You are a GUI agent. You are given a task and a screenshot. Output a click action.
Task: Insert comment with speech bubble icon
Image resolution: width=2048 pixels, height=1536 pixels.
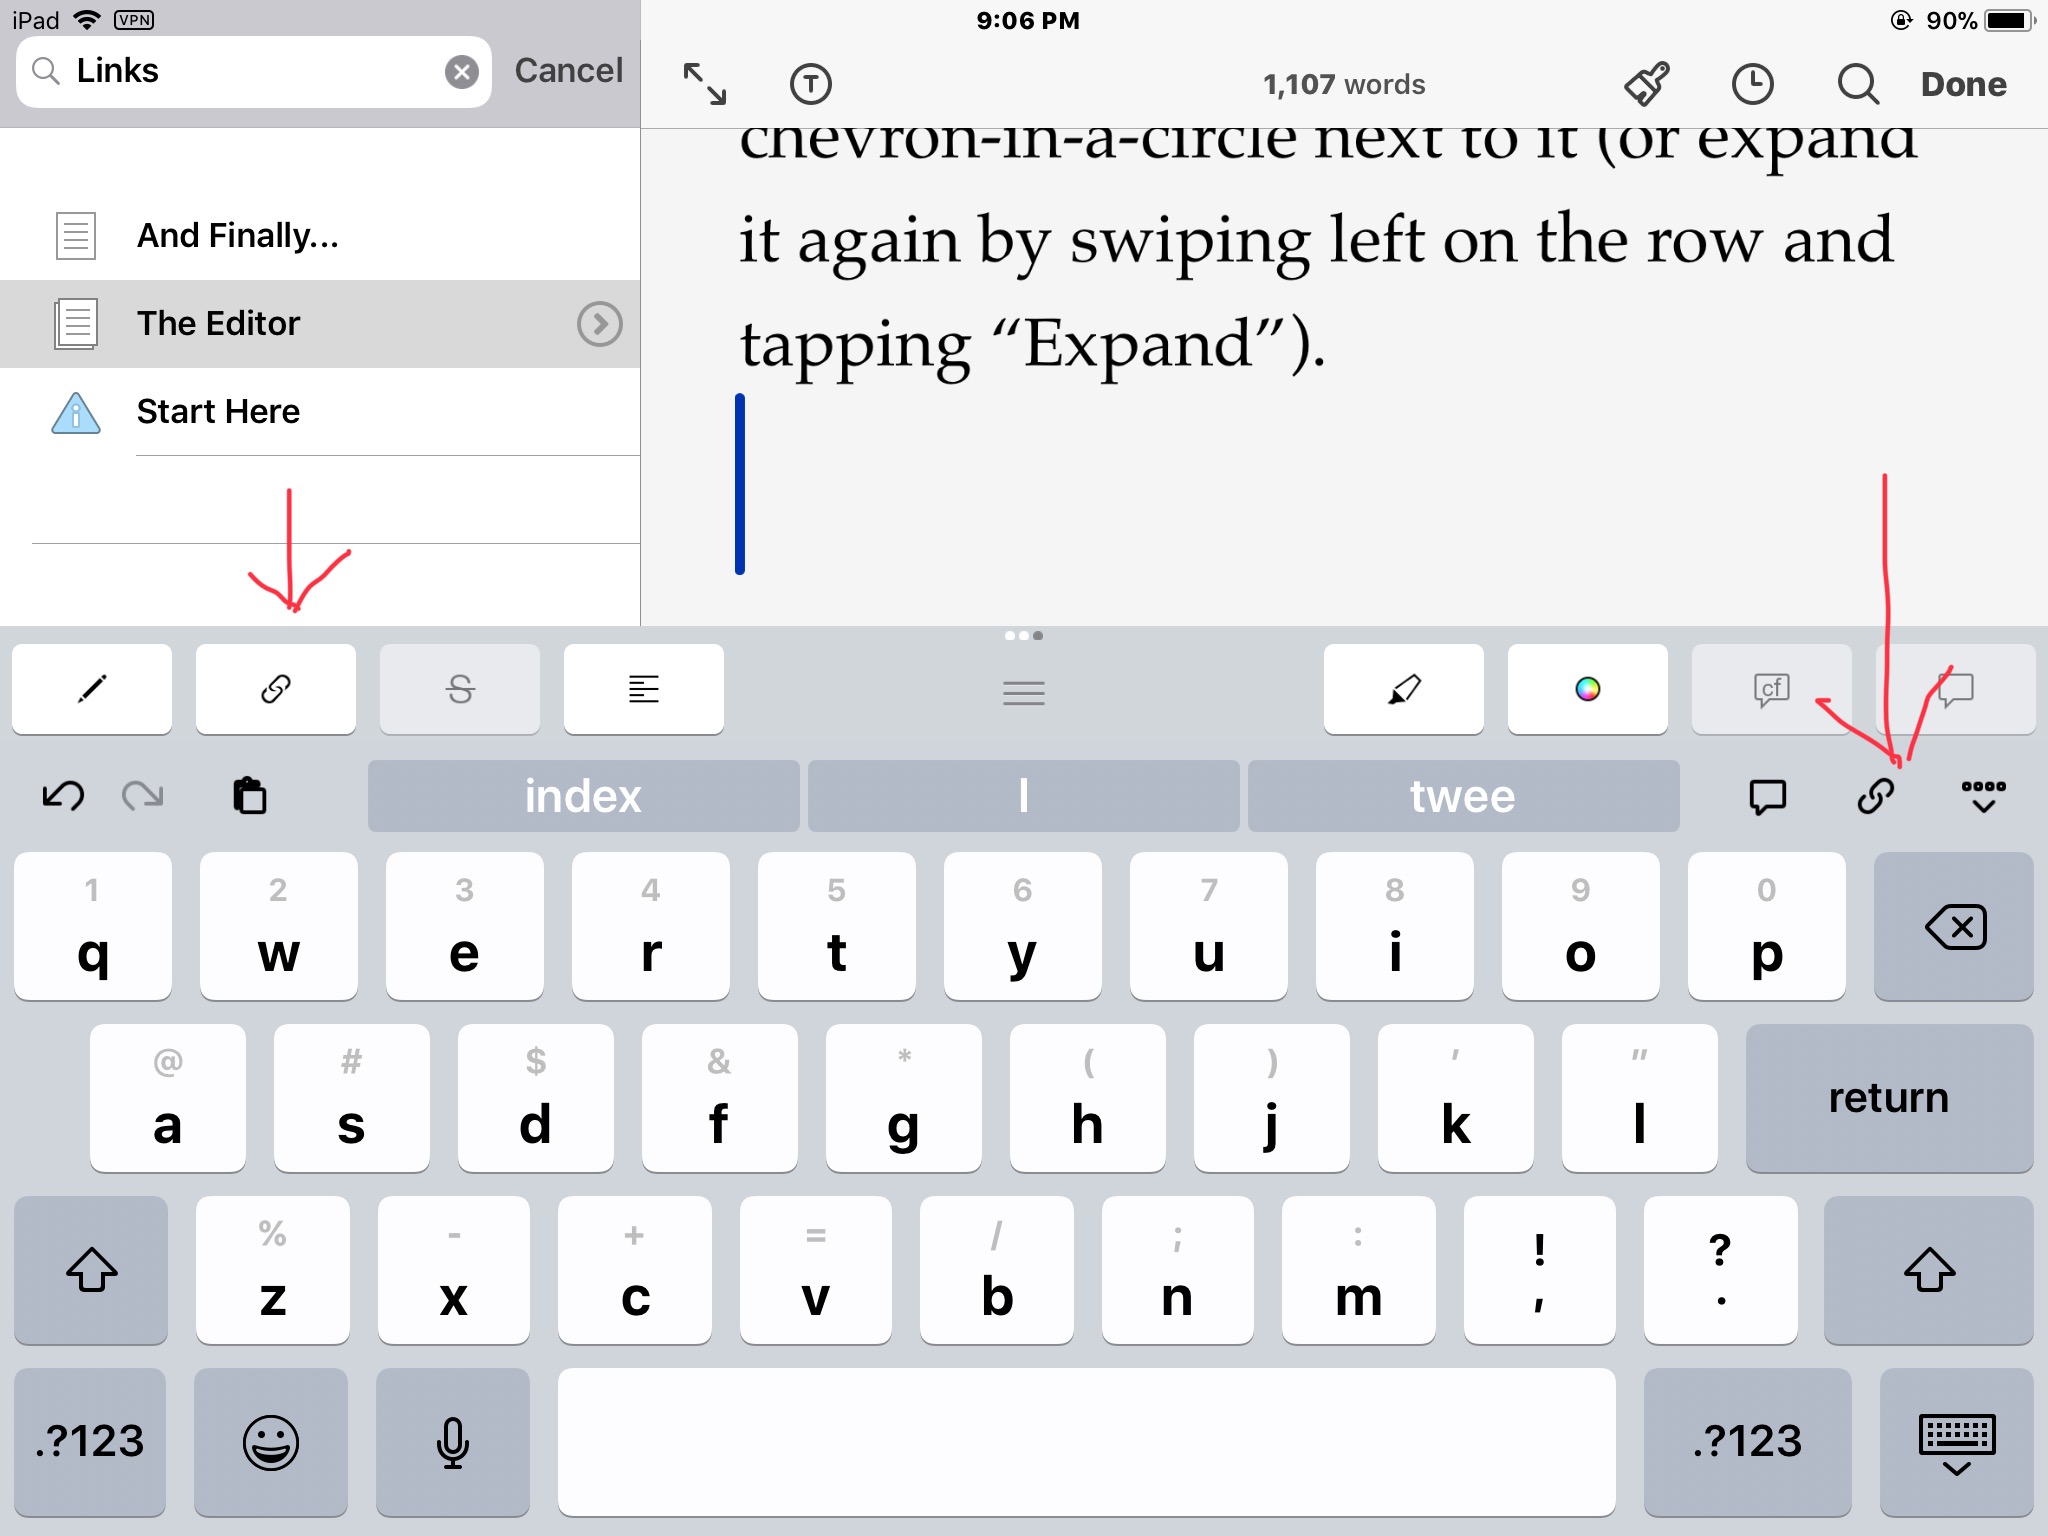1767,796
